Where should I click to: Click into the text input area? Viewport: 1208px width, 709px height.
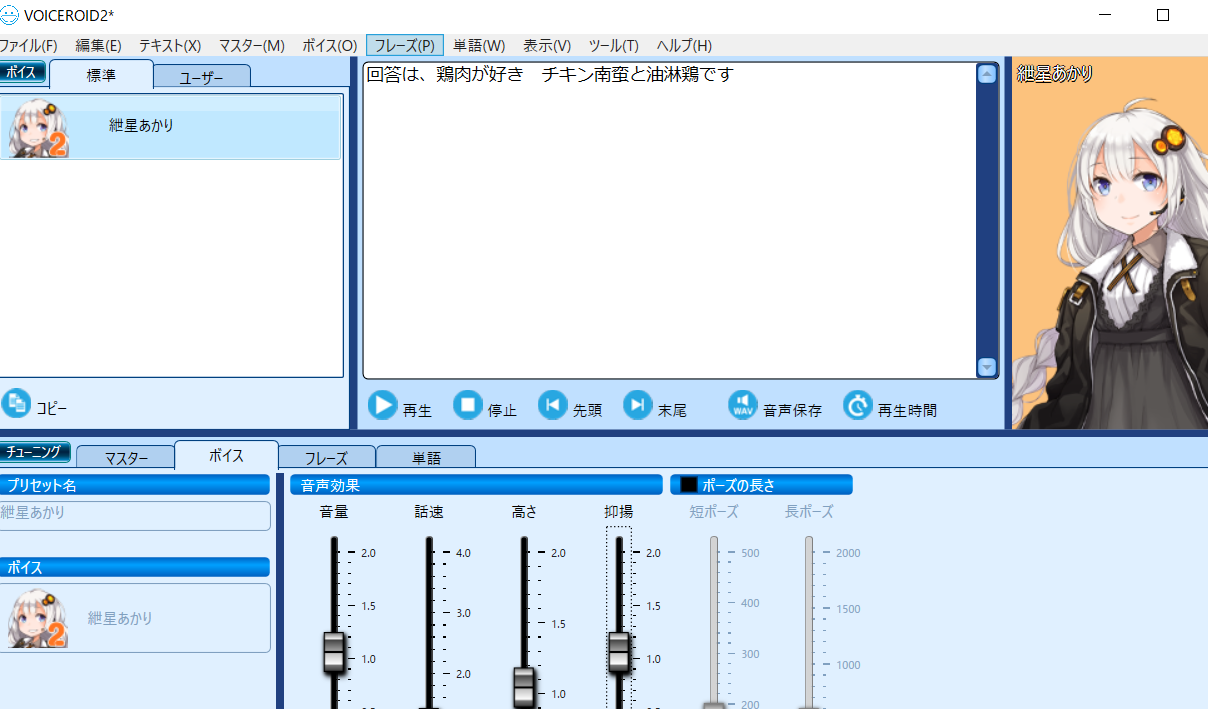coord(668,220)
